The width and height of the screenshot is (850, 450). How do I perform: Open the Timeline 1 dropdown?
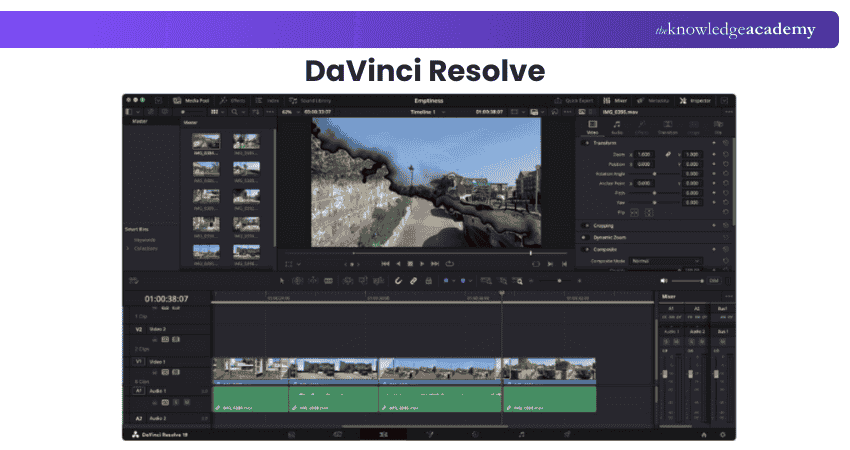point(428,112)
